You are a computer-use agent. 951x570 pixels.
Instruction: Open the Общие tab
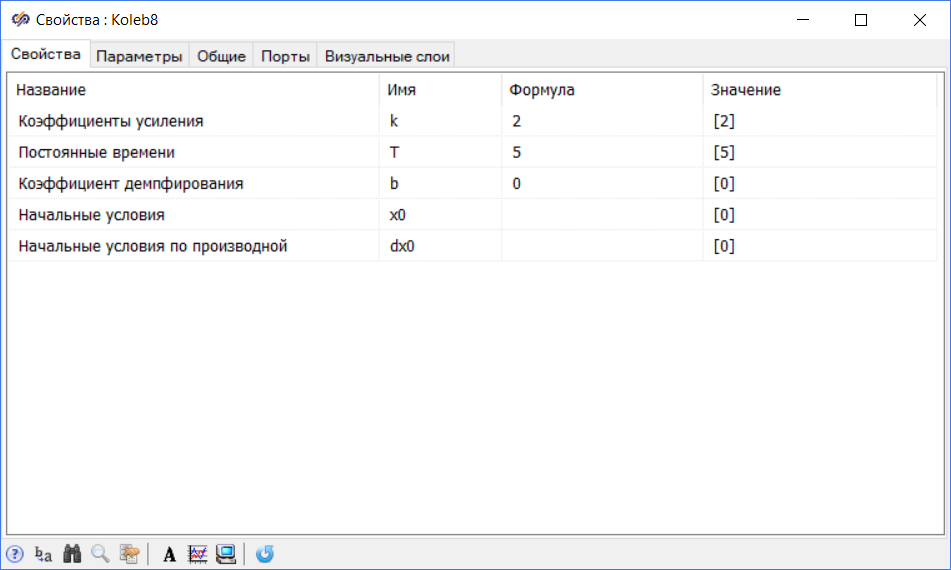[x=221, y=56]
